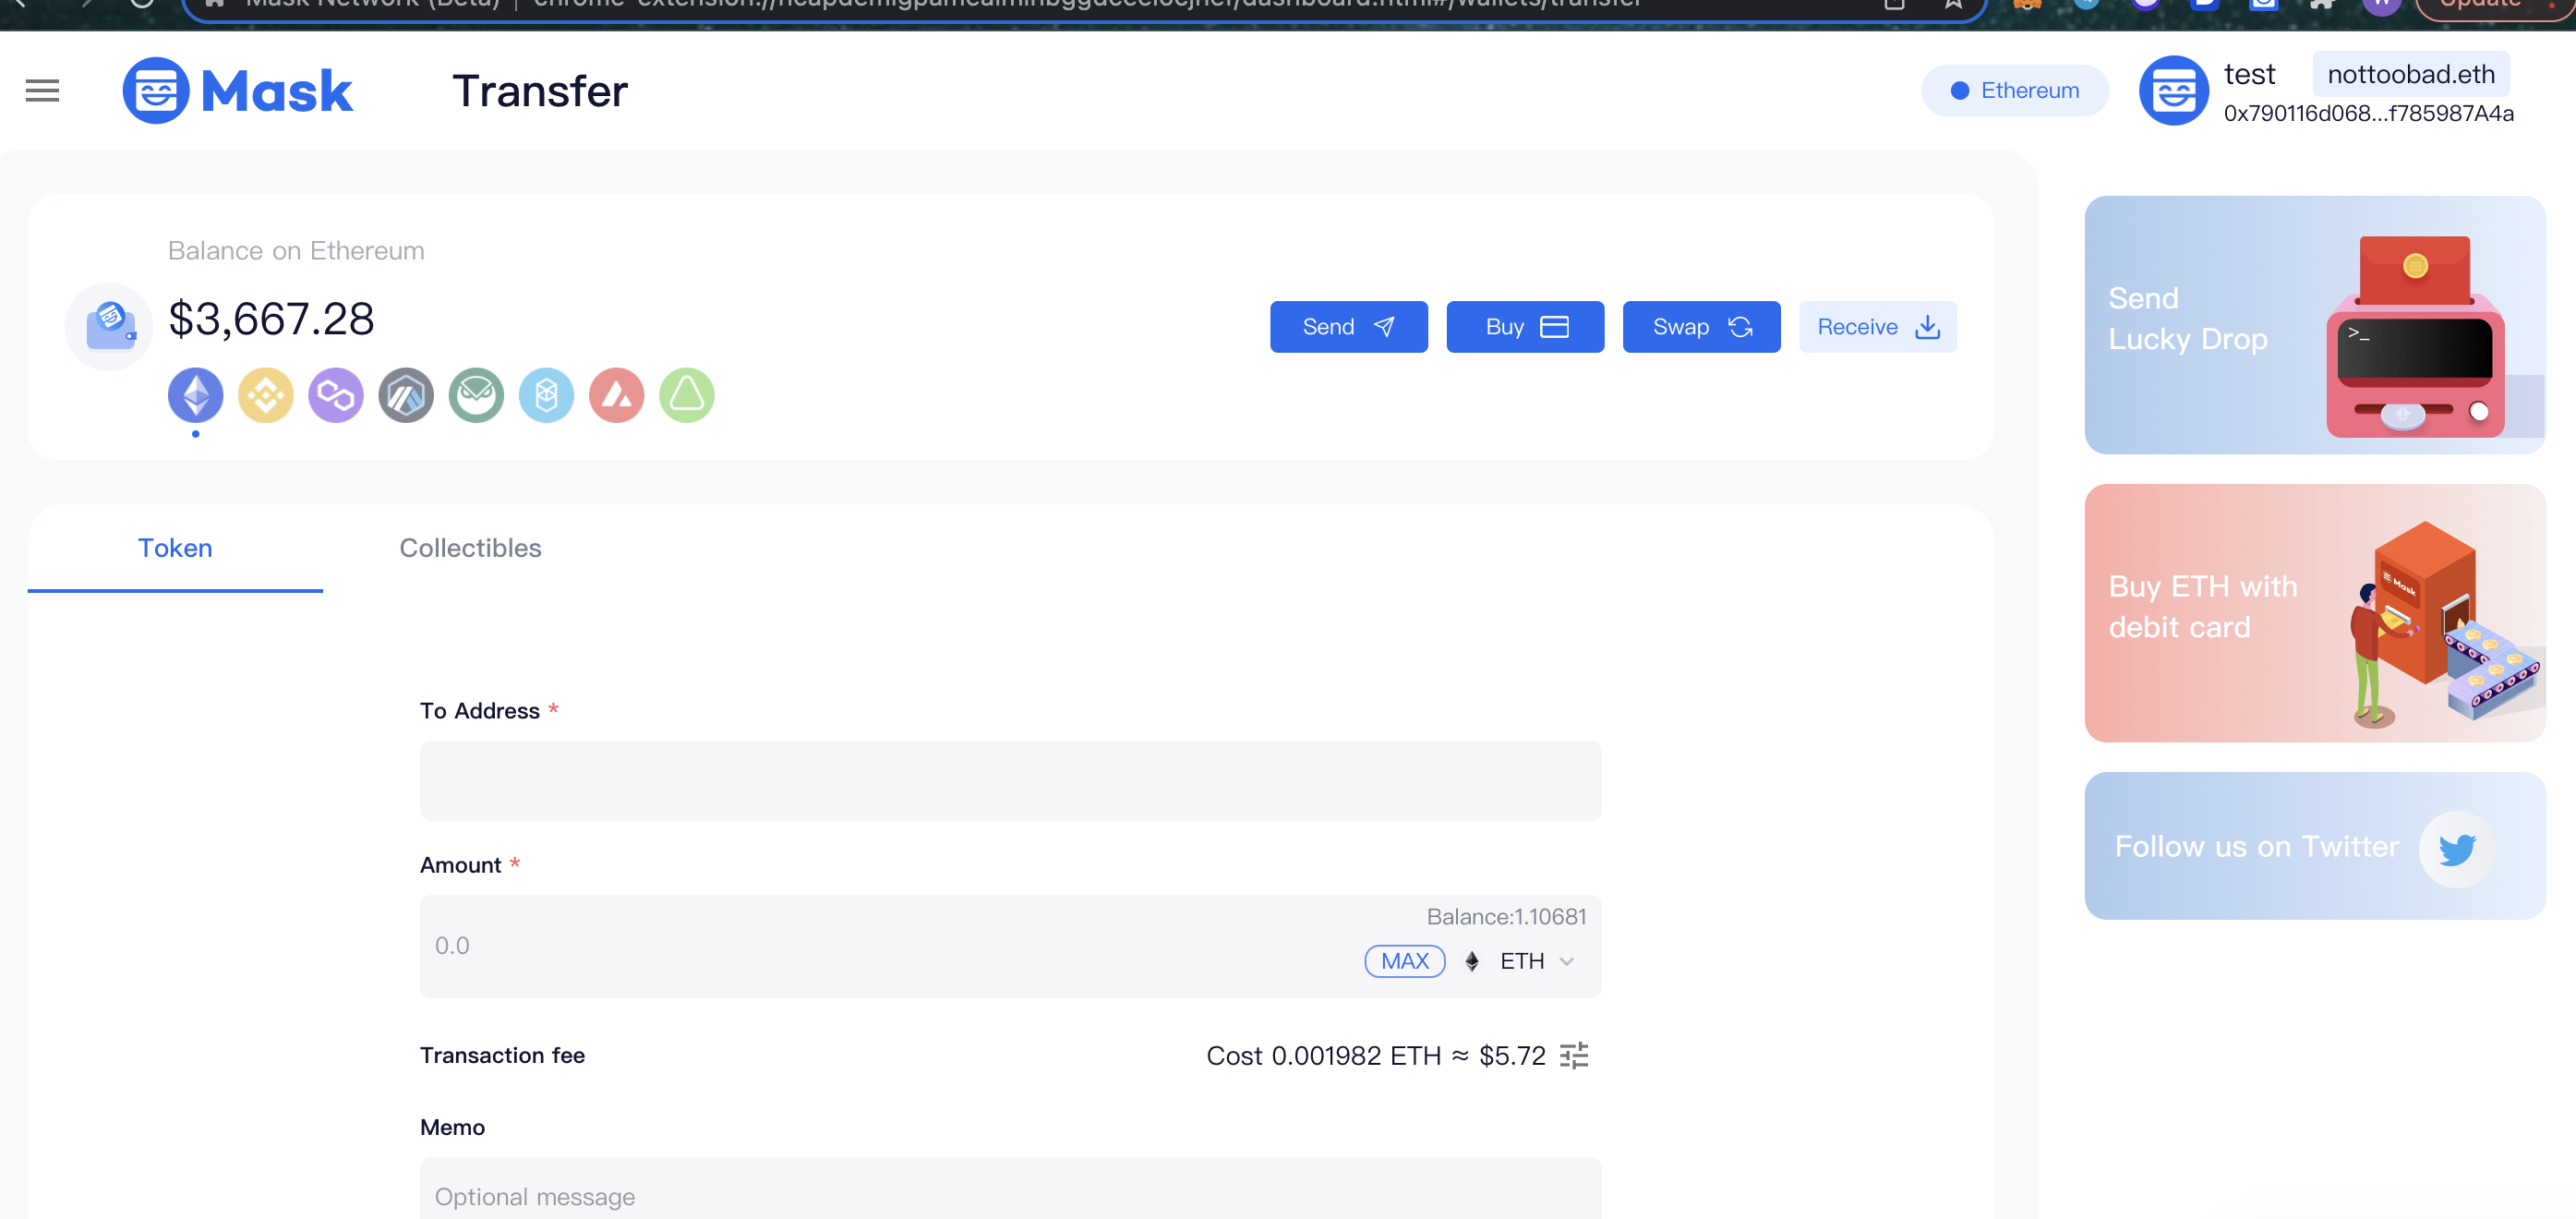Focus the To Address input field
The image size is (2576, 1219).
point(1010,781)
